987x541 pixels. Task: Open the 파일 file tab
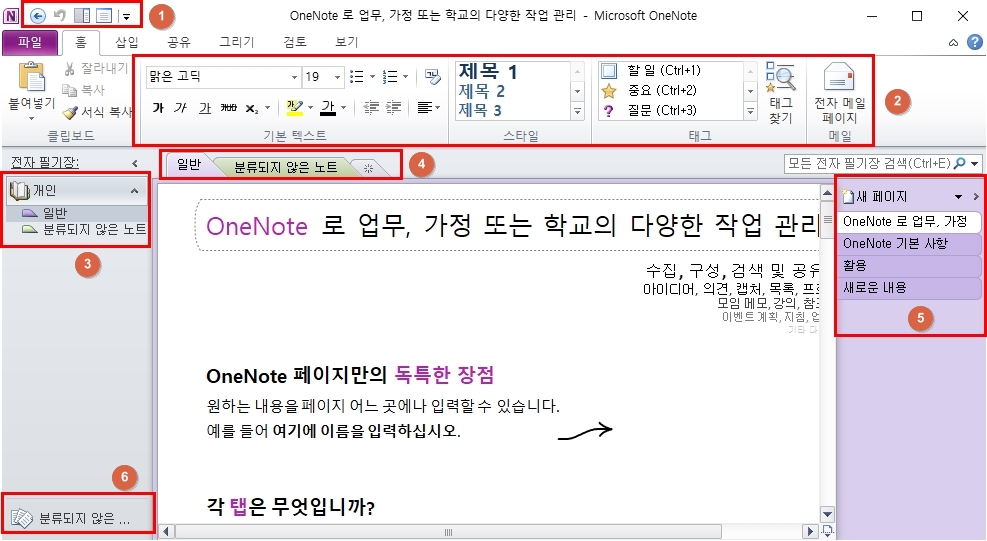tap(30, 42)
